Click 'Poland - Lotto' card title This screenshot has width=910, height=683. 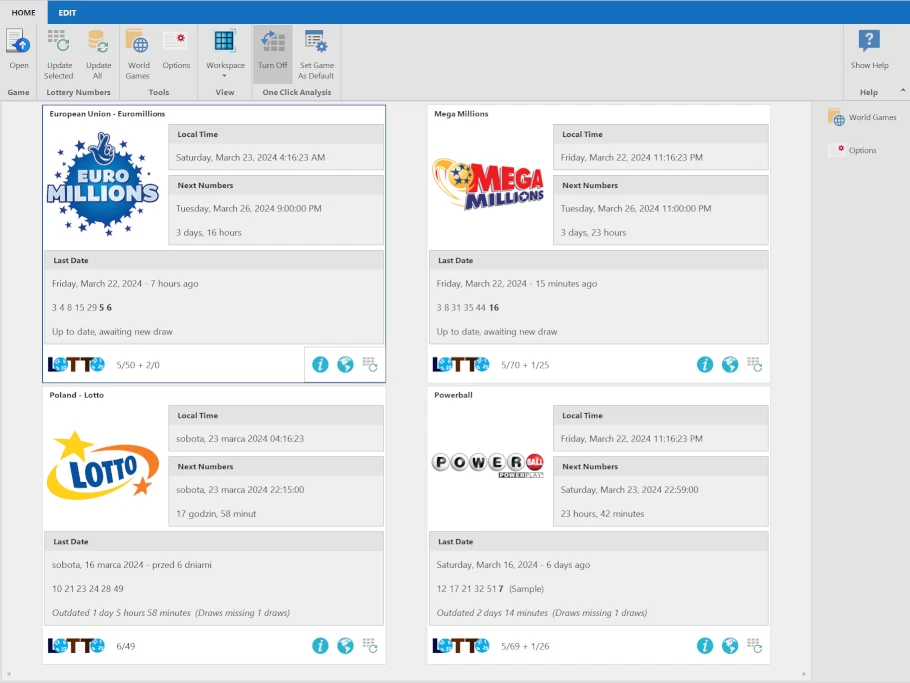[77, 395]
